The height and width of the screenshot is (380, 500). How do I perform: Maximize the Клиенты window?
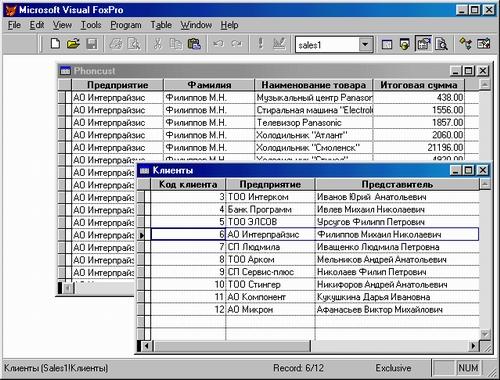tap(468, 171)
